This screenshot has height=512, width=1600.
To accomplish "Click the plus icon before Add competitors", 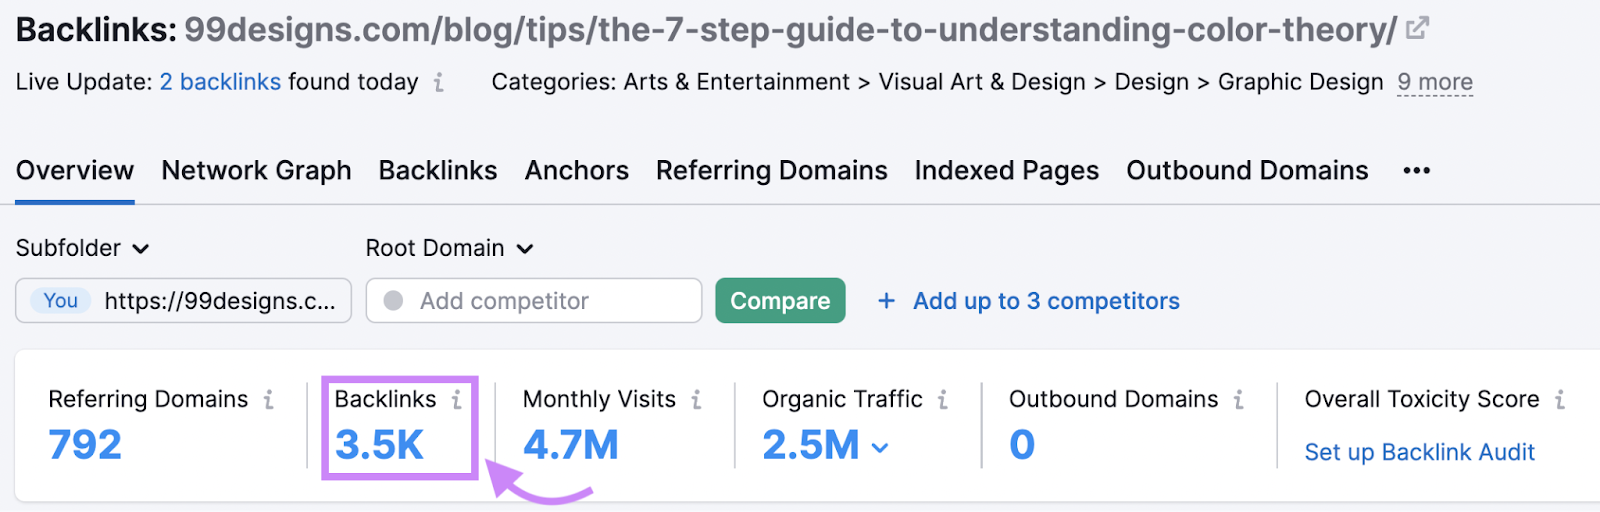I will (886, 301).
